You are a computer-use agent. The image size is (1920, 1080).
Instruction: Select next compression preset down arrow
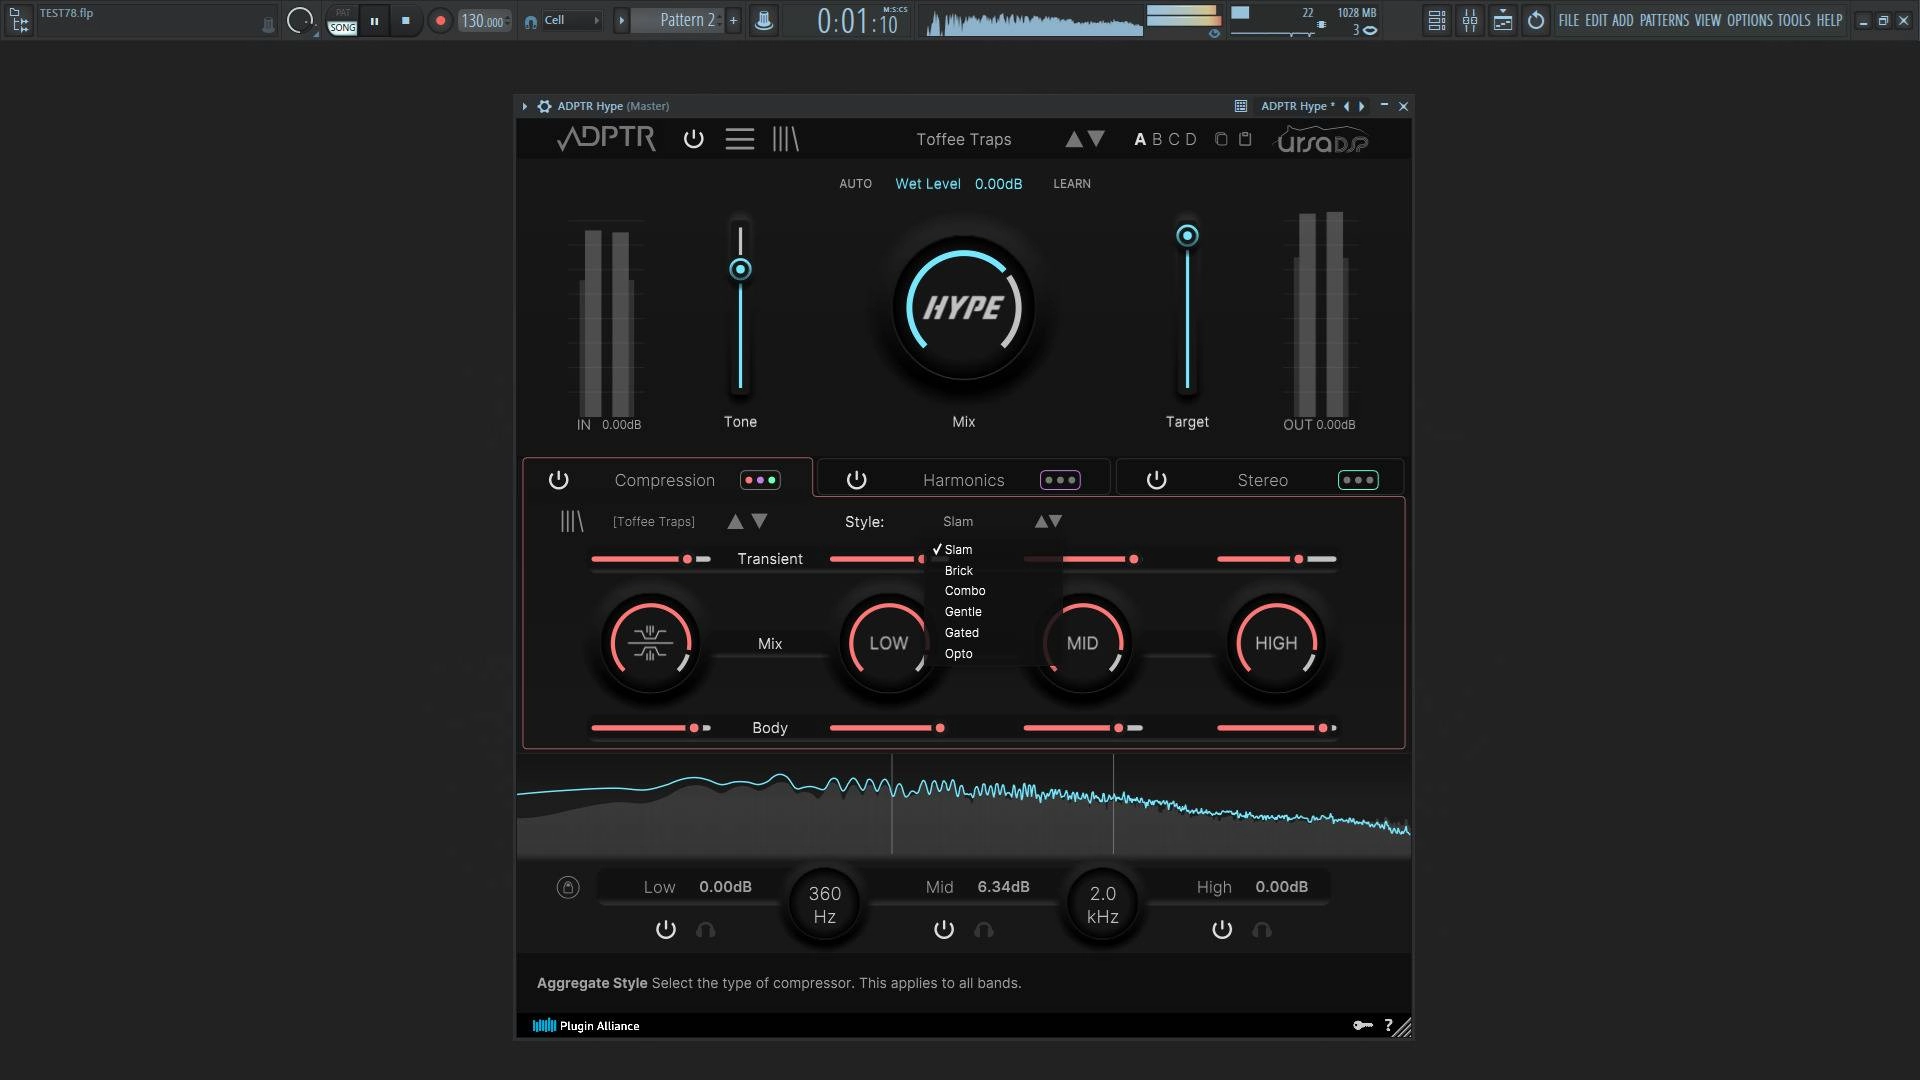(759, 521)
